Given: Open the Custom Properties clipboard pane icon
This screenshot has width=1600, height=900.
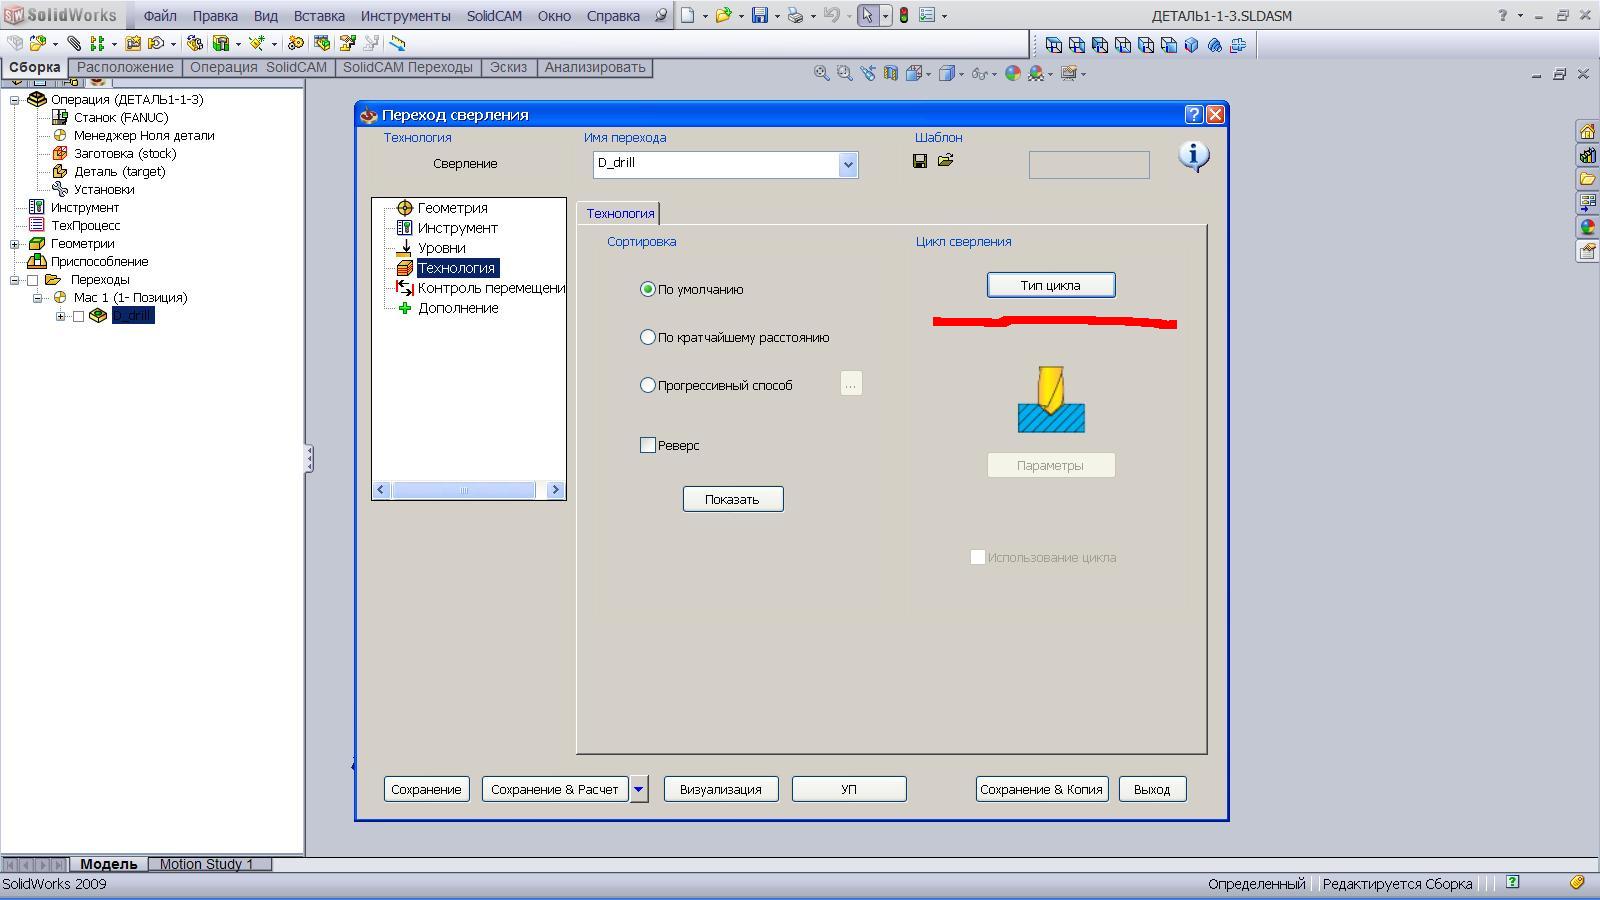Looking at the screenshot, I should (1587, 251).
